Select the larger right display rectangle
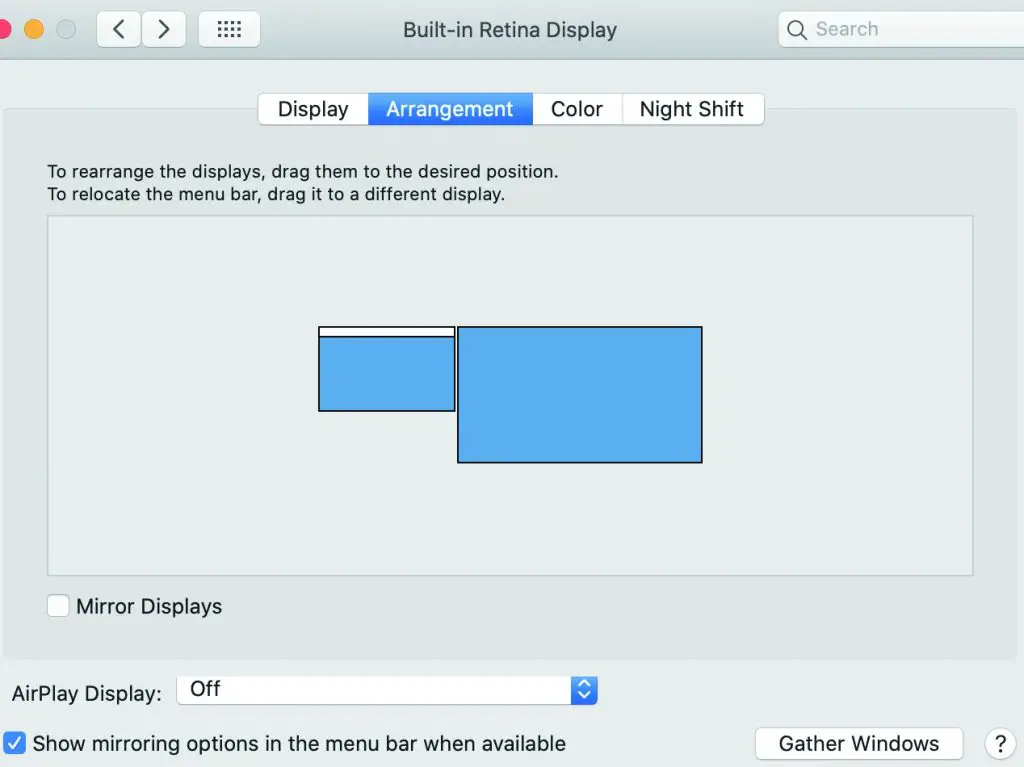The image size is (1024, 767). pyautogui.click(x=580, y=395)
